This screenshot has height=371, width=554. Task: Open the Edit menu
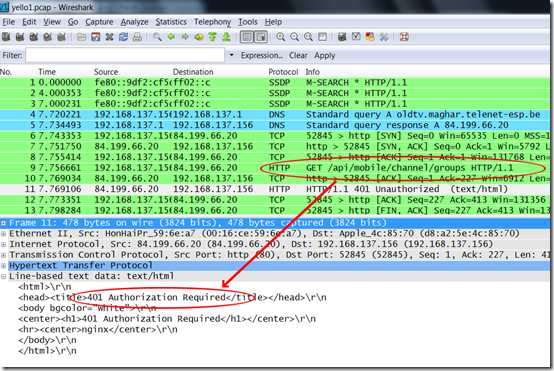29,22
